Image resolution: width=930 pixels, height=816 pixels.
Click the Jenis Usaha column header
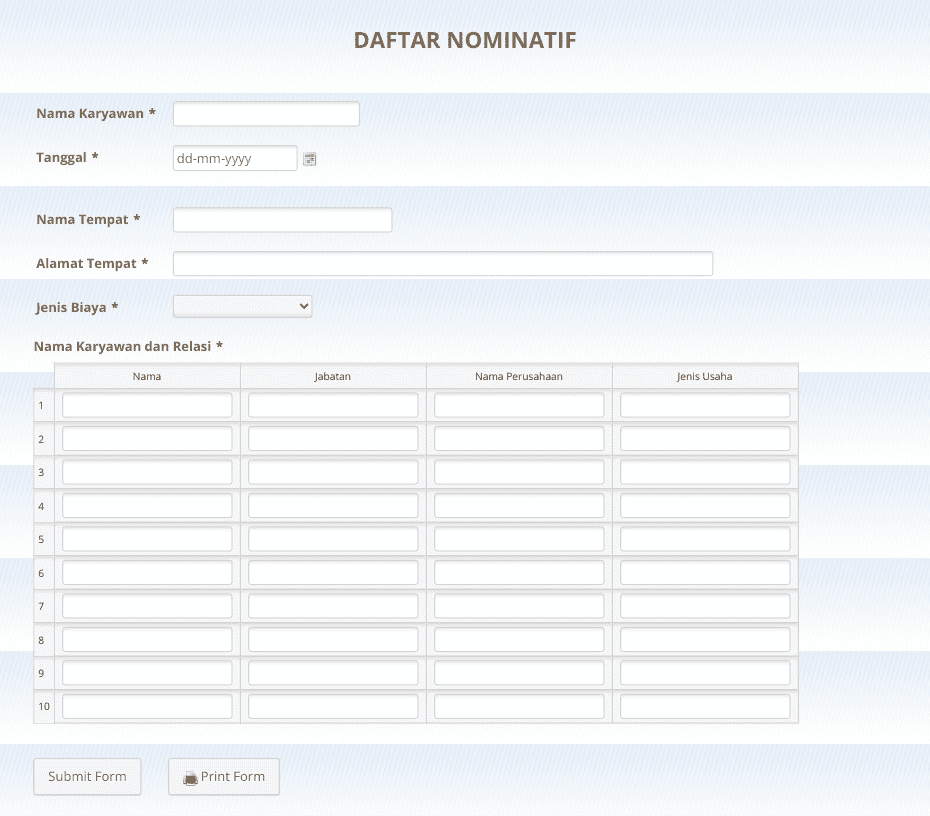[704, 376]
